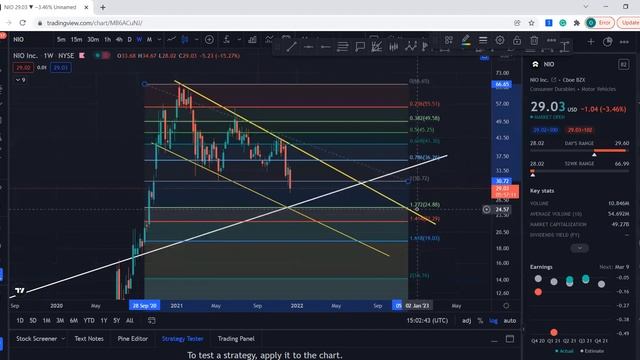
Task: Click the bars pattern tool icon
Action: coord(394,47)
